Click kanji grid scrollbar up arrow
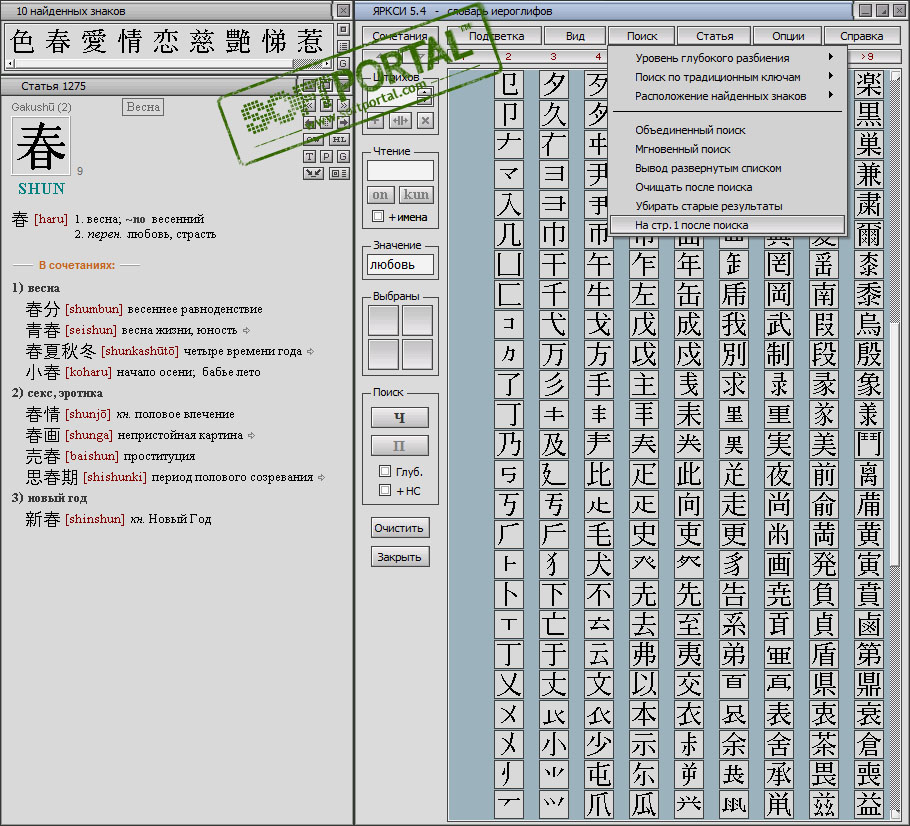 coord(895,75)
